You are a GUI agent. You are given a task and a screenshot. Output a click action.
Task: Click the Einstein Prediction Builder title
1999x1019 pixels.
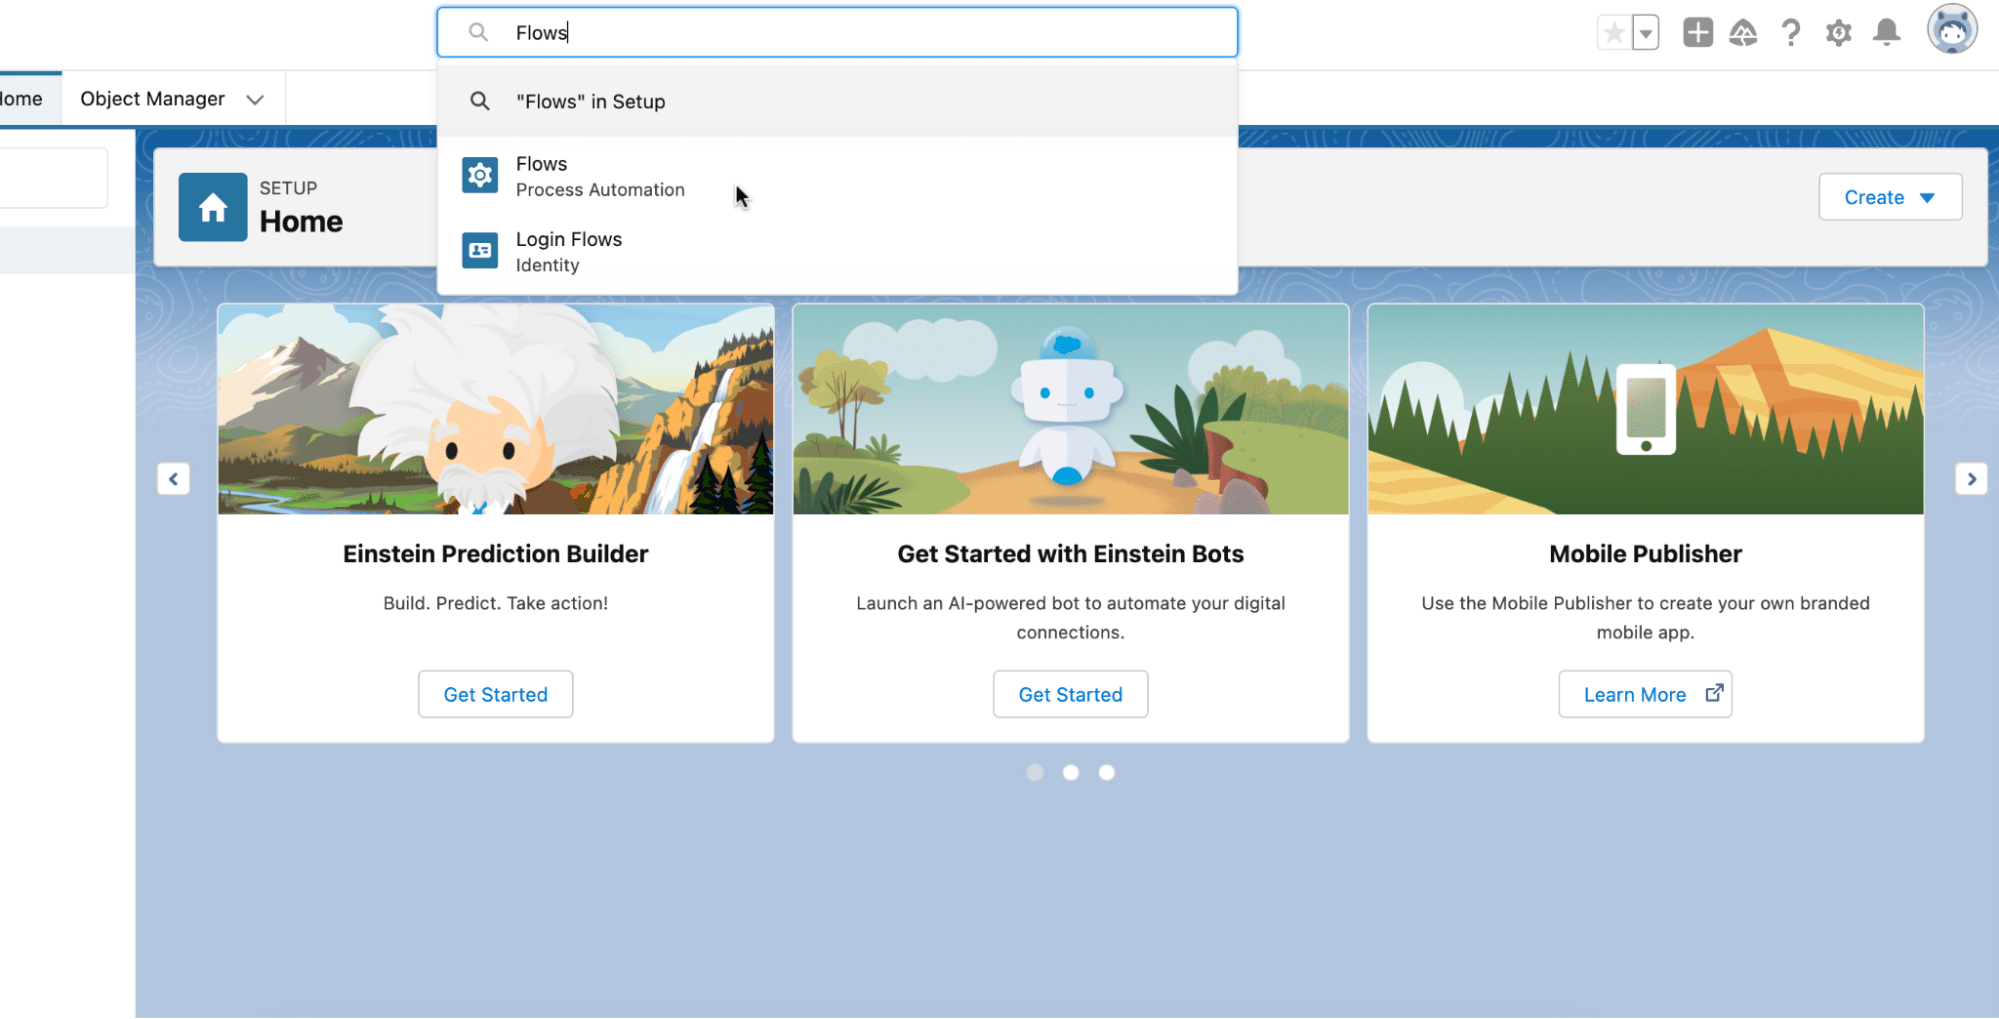tap(496, 554)
